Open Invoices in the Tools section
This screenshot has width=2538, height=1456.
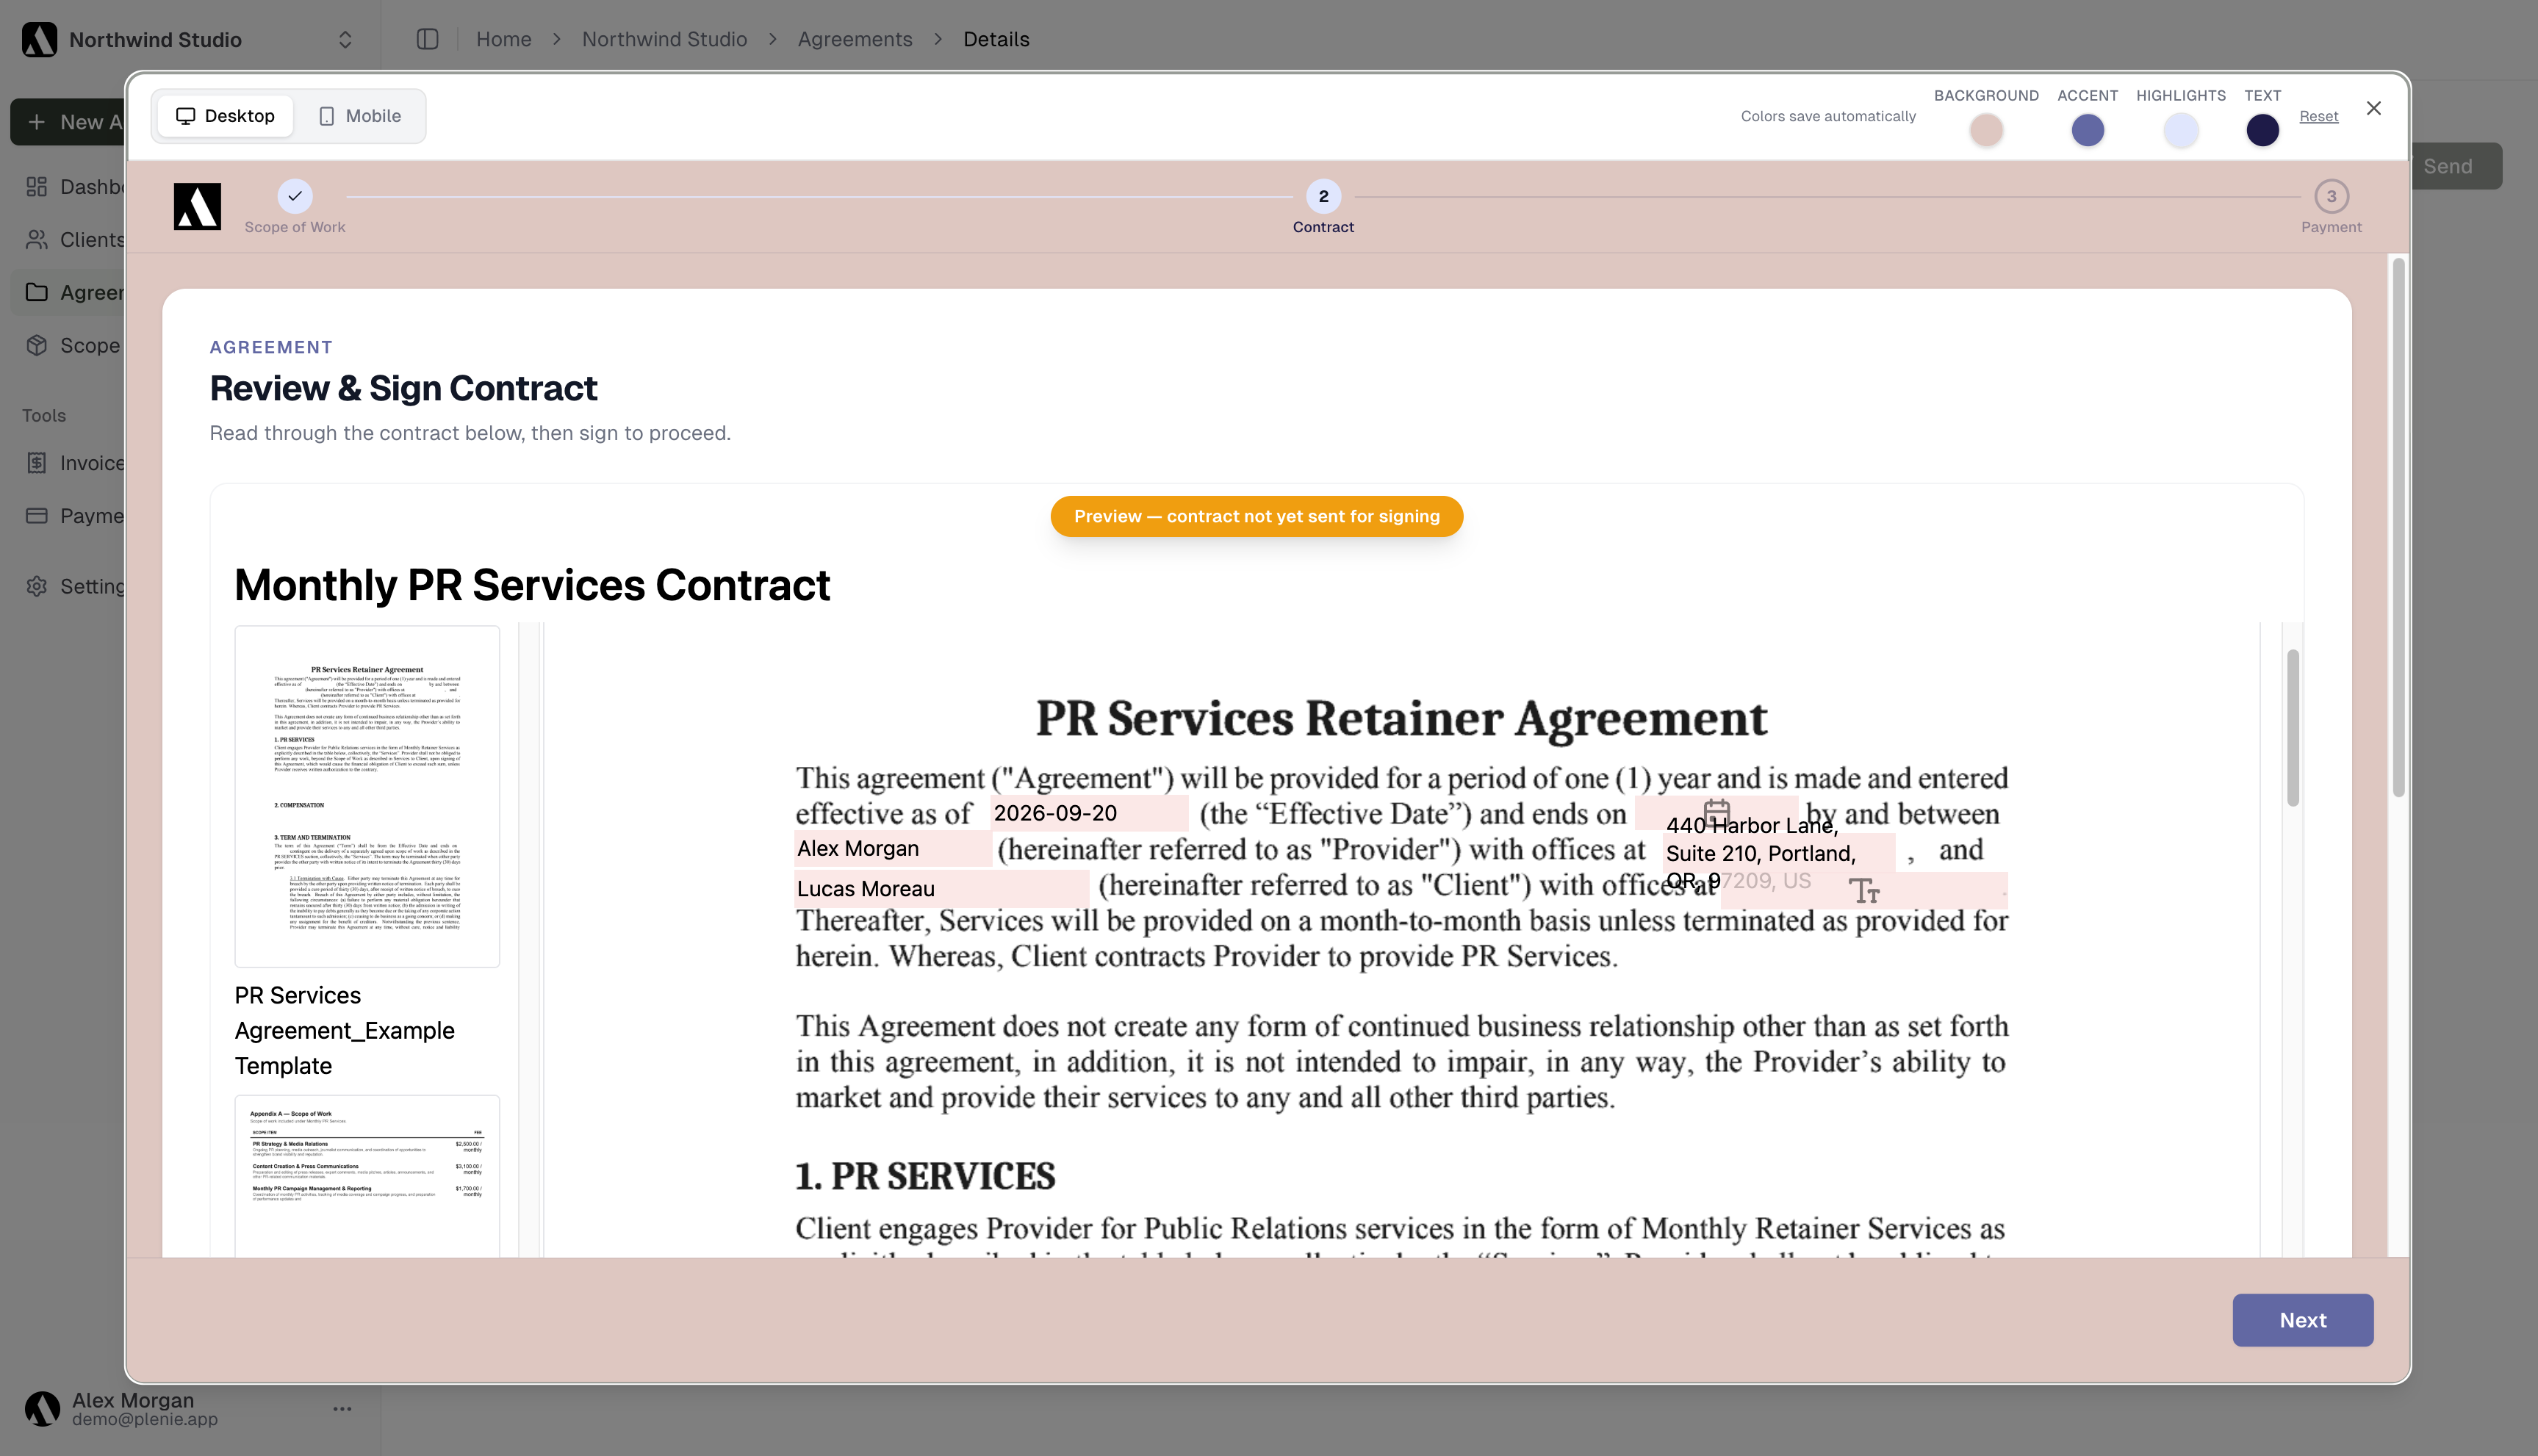(75, 463)
